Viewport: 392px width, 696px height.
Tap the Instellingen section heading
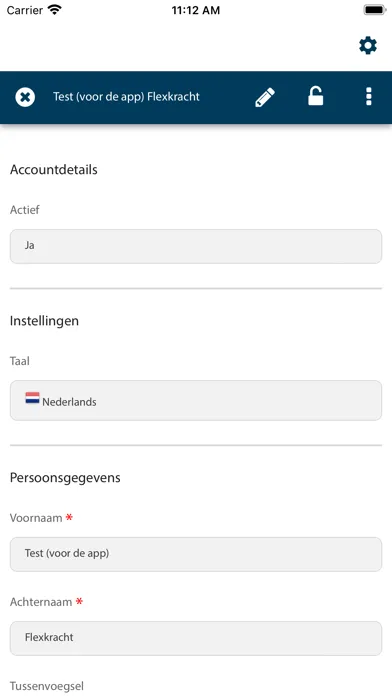[x=44, y=321]
